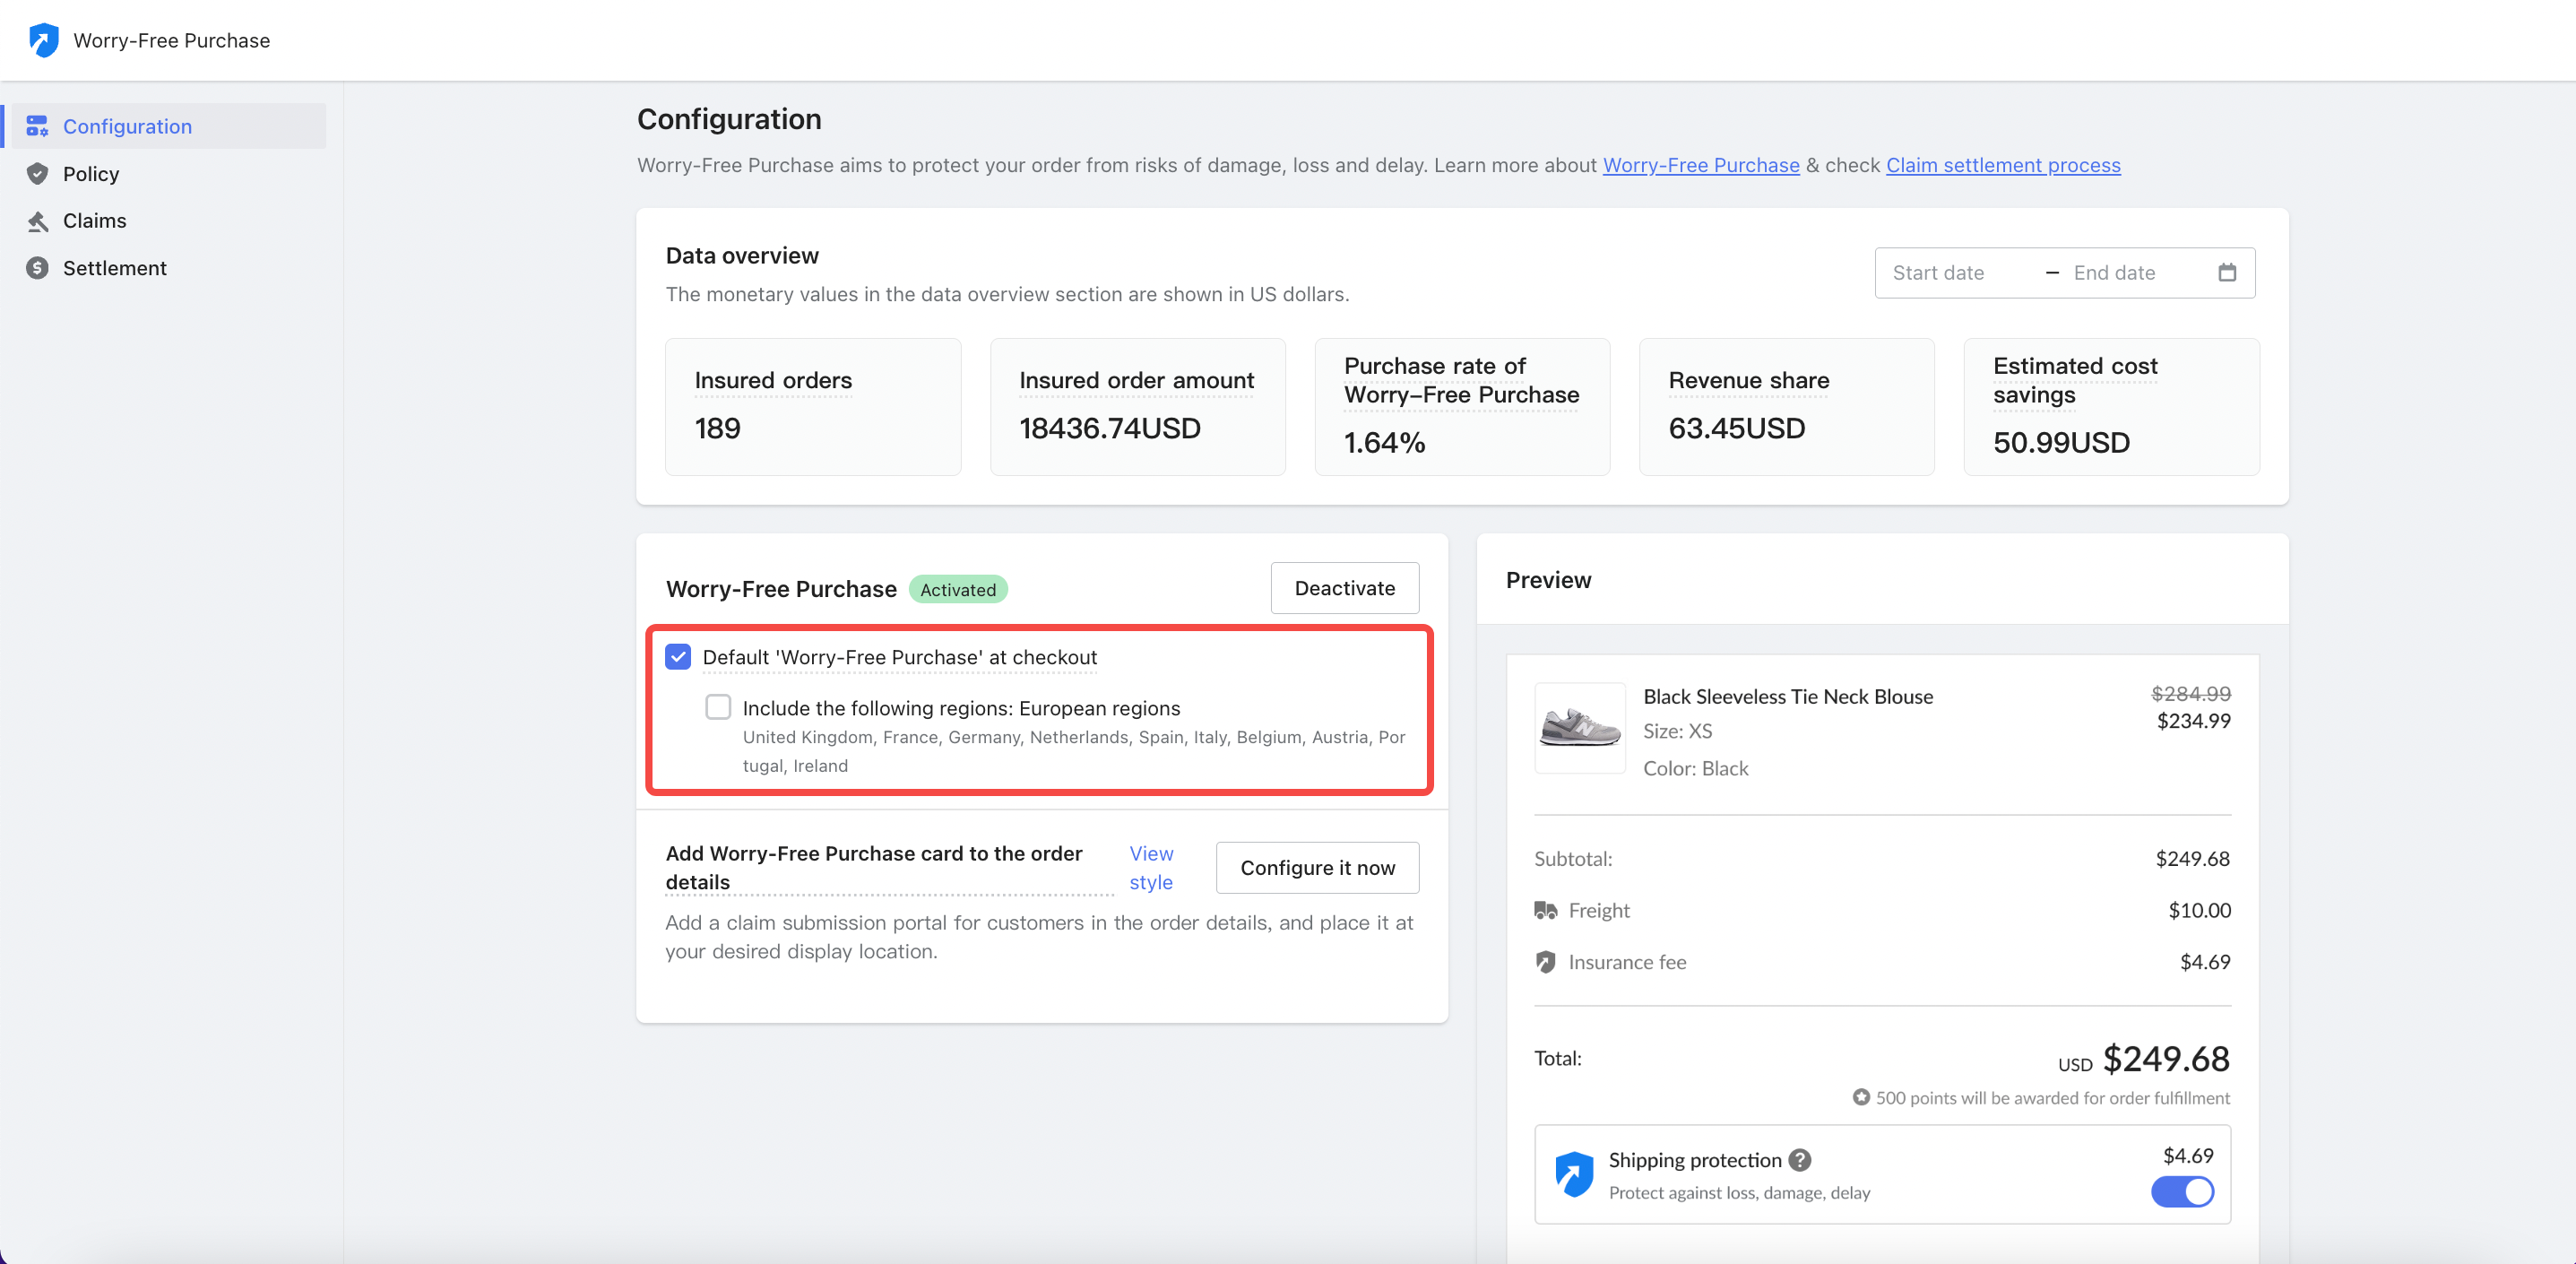The image size is (2576, 1264).
Task: Check Include the following regions: European regions
Action: point(718,707)
